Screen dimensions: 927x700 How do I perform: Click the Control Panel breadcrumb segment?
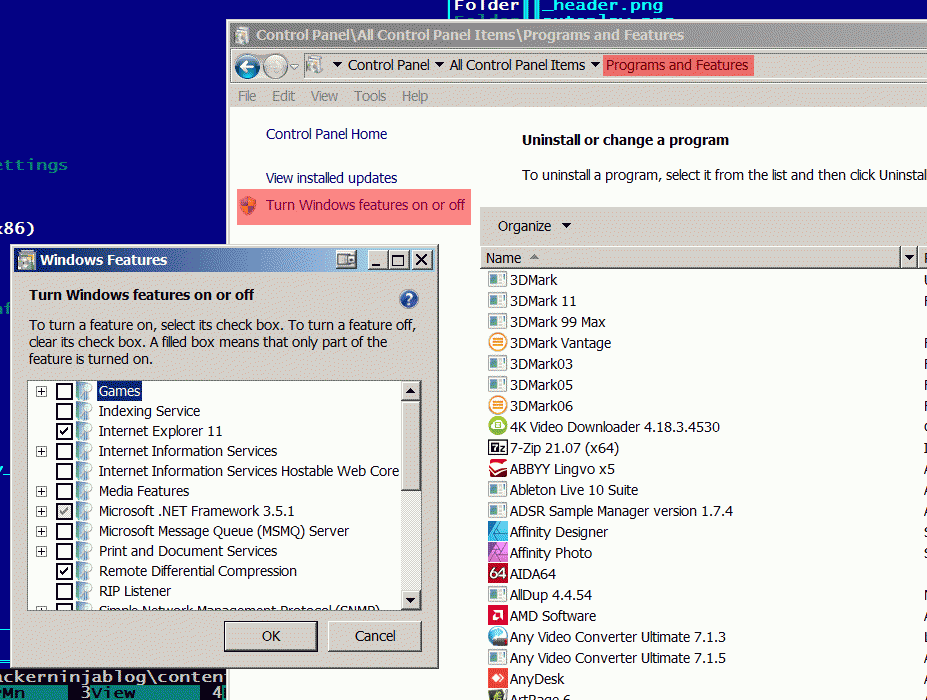(x=388, y=65)
